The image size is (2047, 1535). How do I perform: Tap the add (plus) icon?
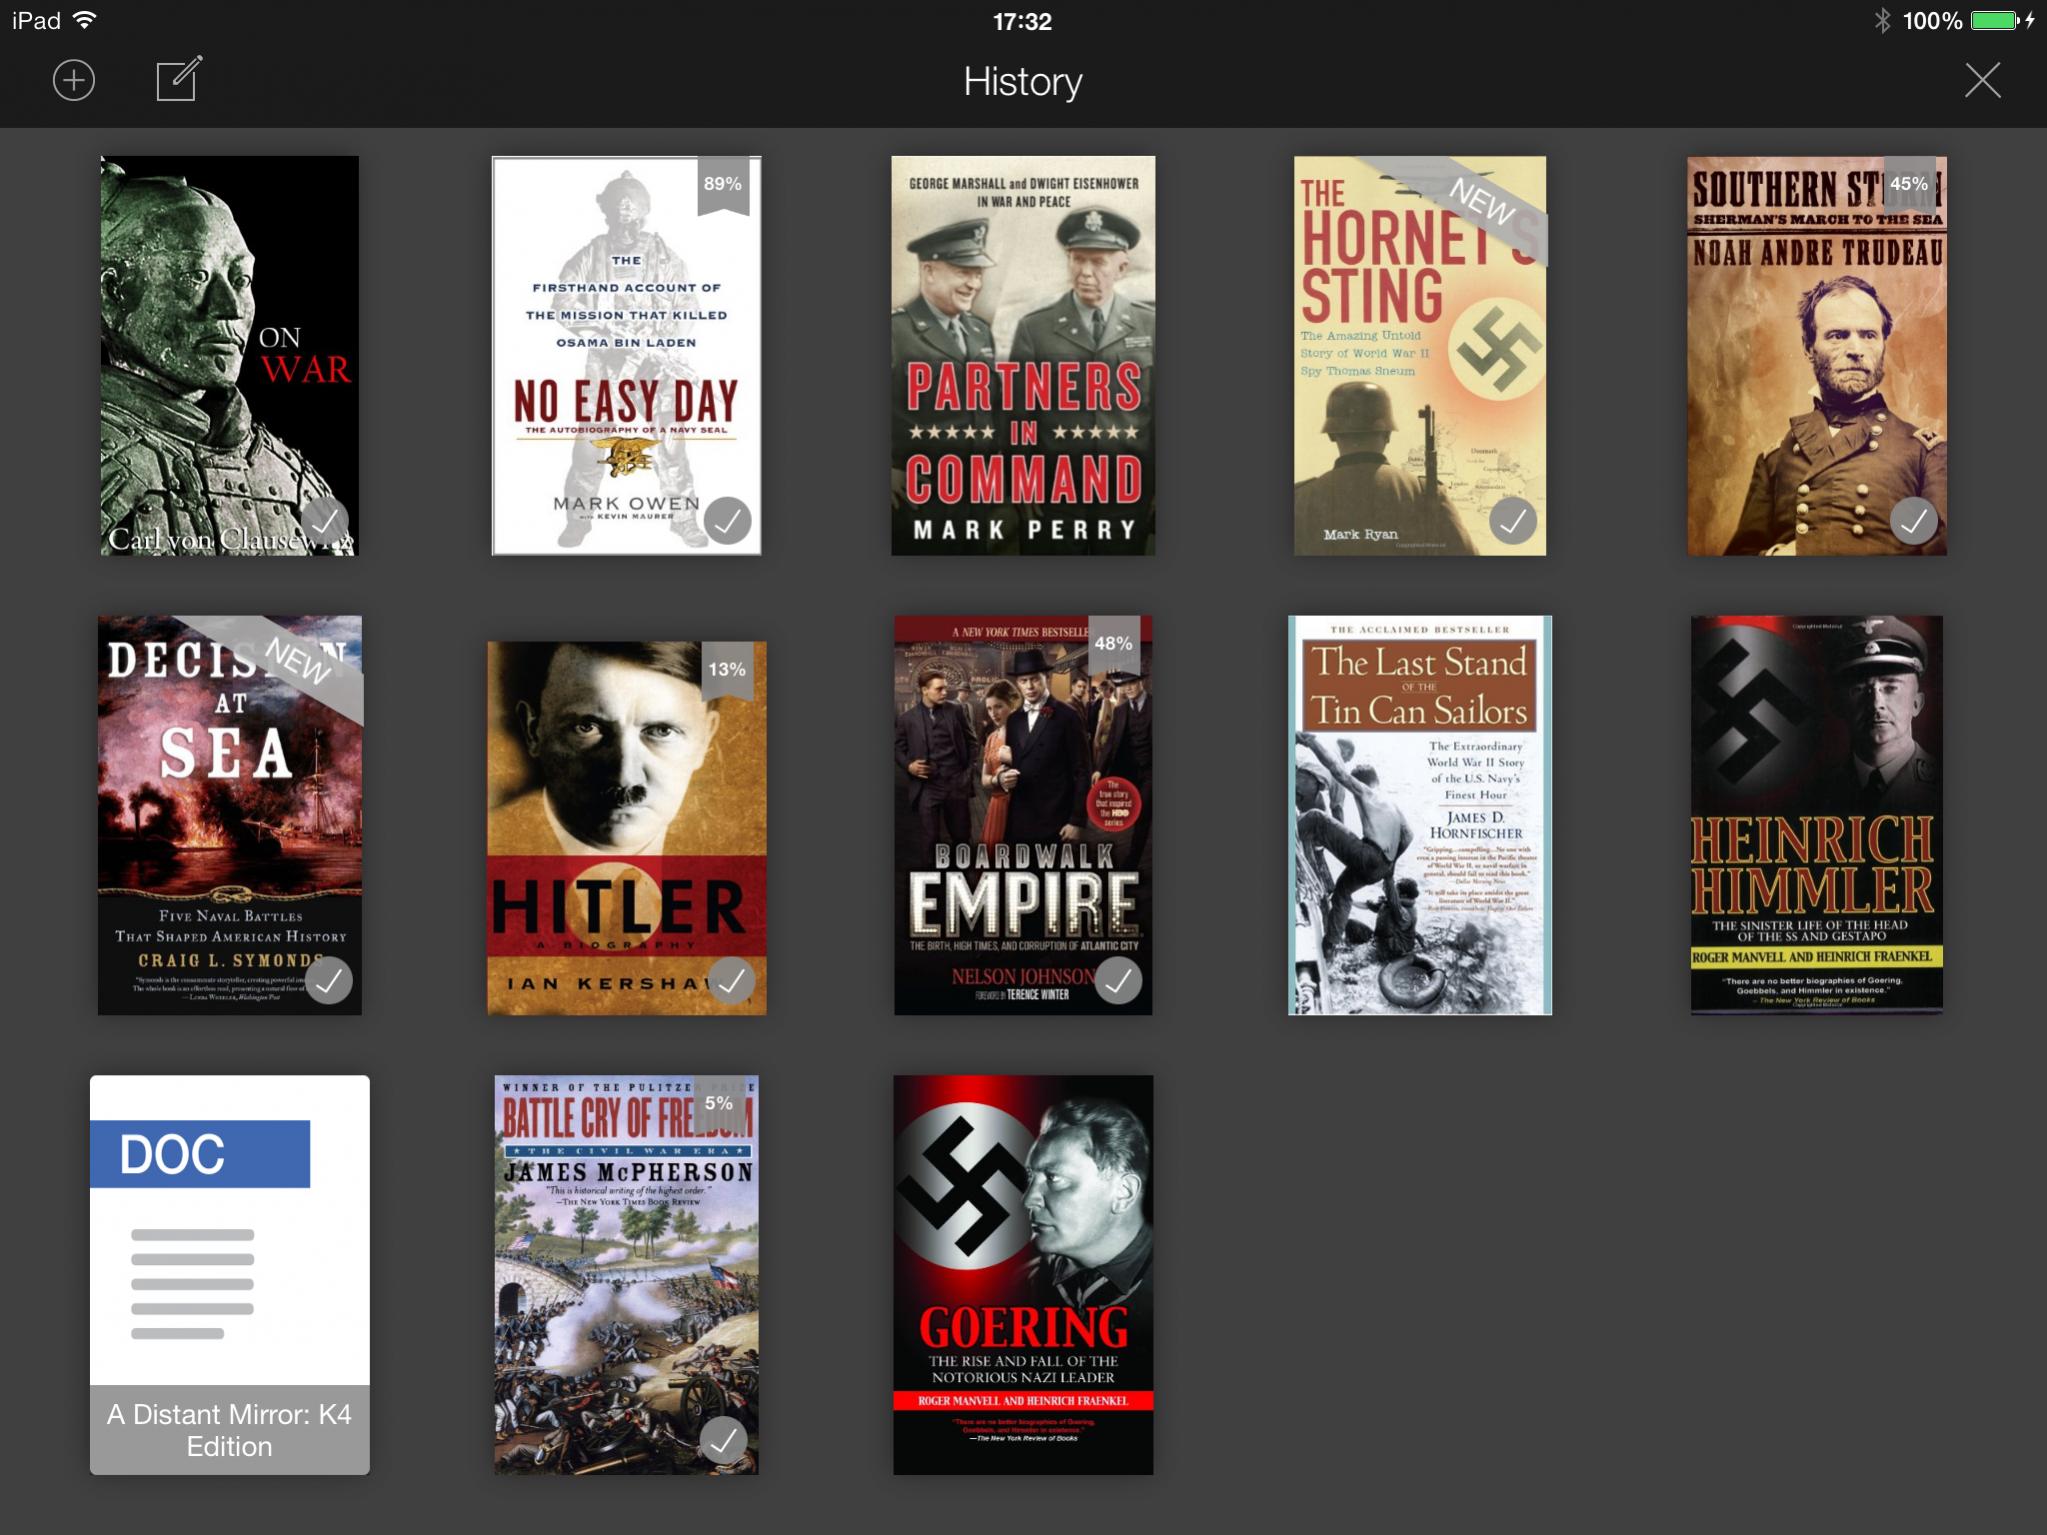[74, 81]
